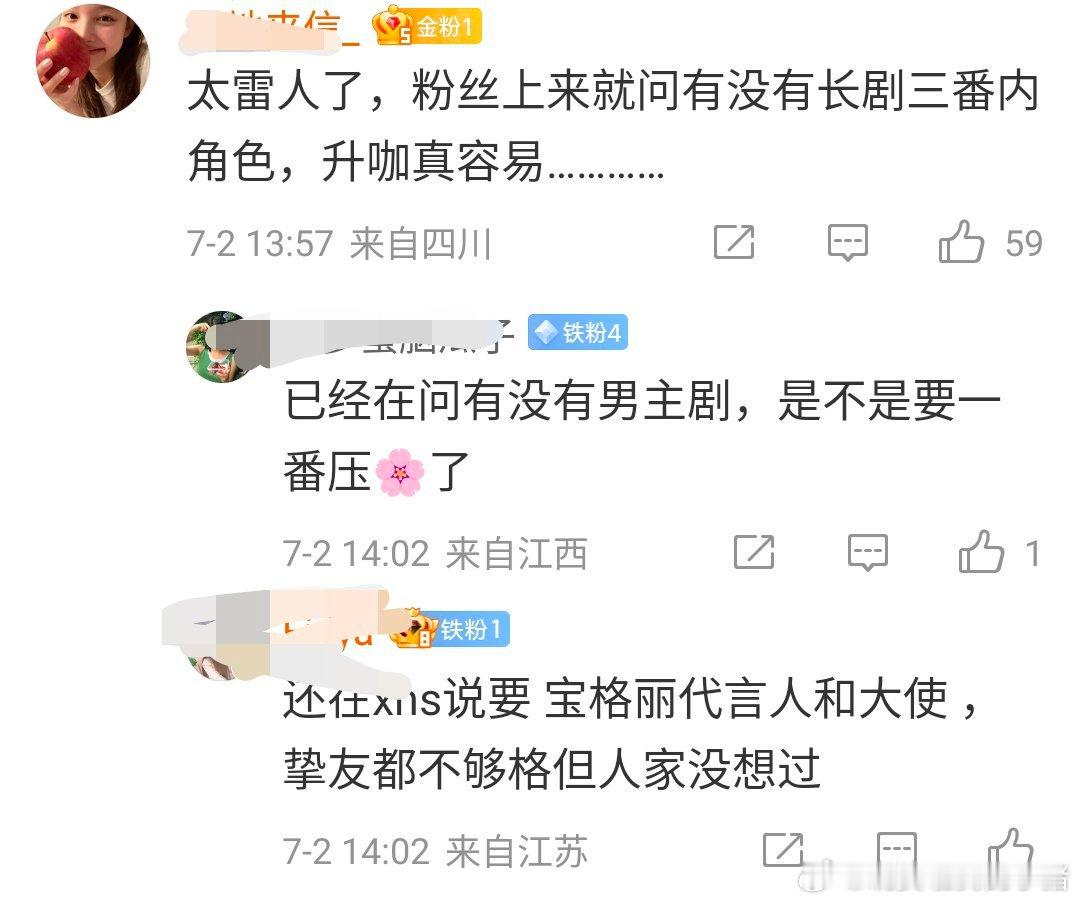Like the reply from 江西
1080x903 pixels.
tap(981, 552)
